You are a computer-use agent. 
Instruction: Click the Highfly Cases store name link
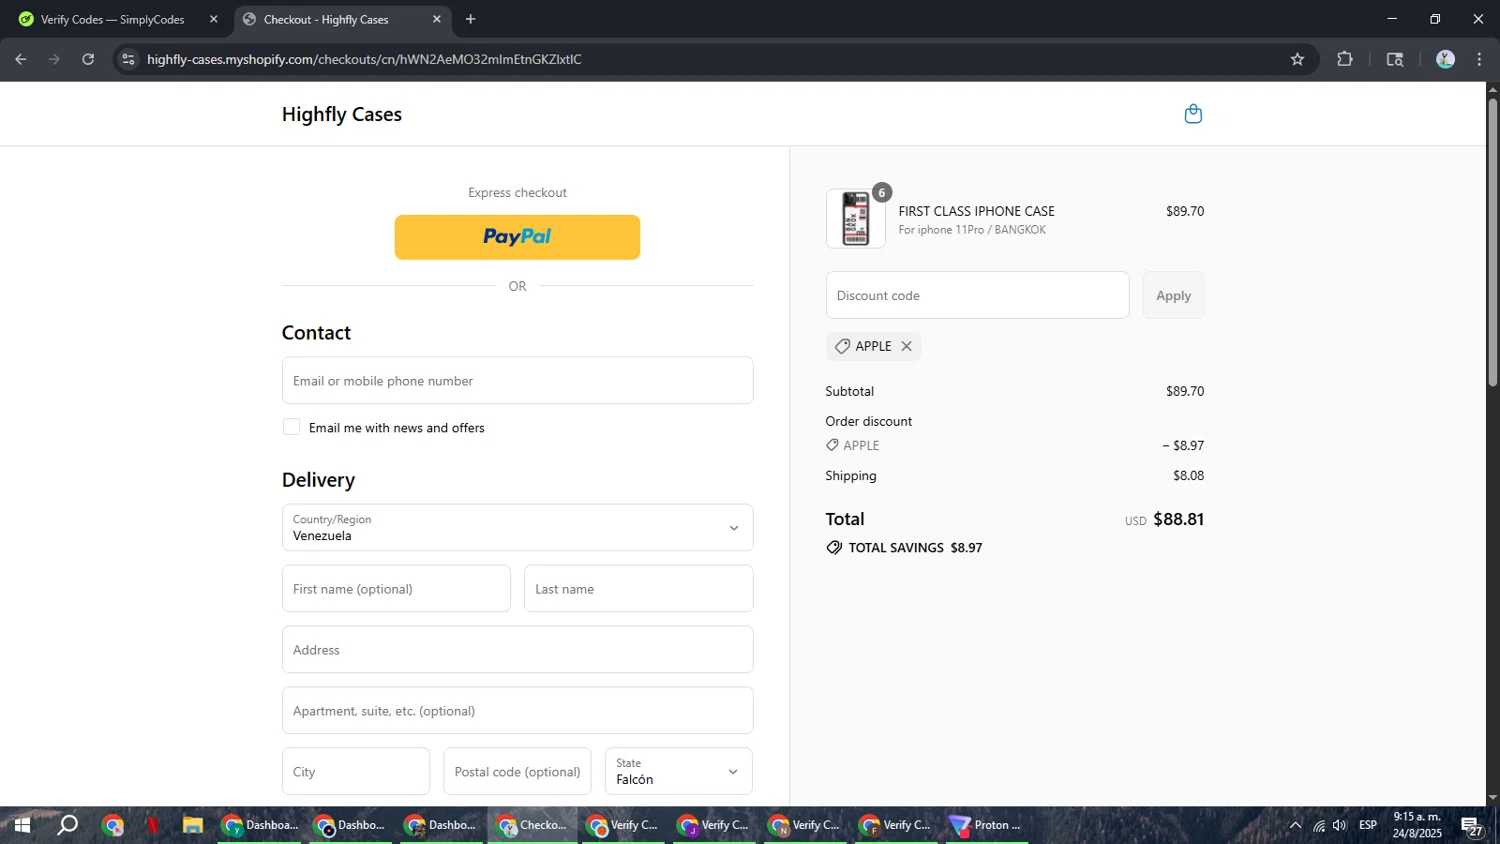[342, 114]
